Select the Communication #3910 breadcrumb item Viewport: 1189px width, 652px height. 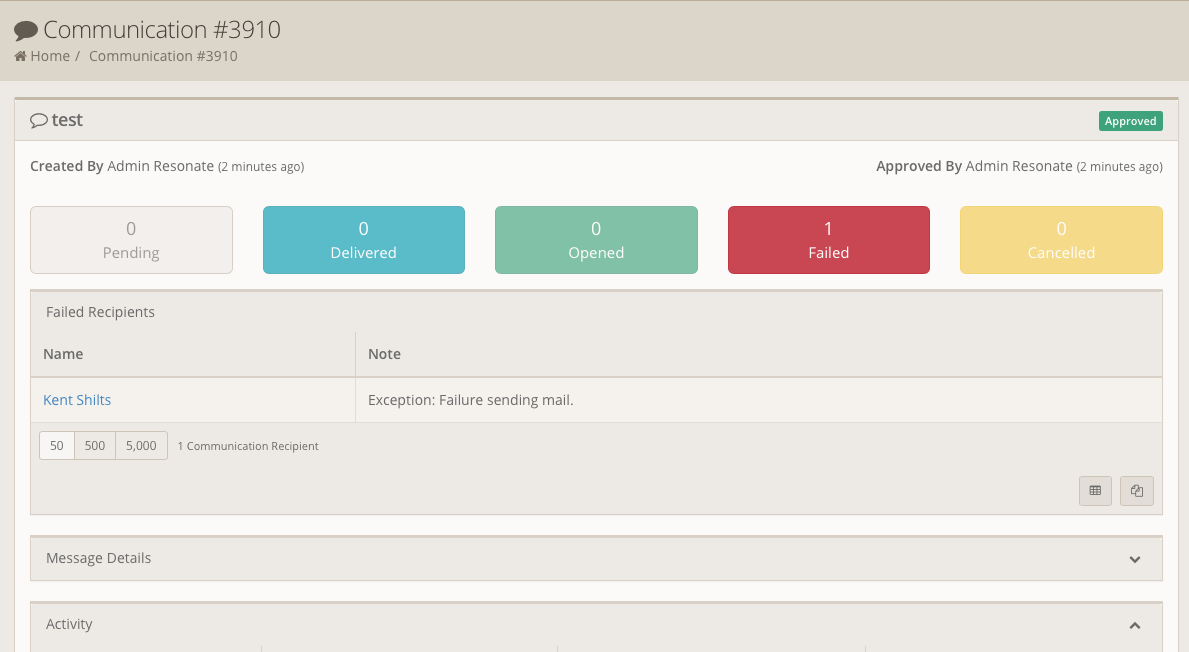click(163, 56)
